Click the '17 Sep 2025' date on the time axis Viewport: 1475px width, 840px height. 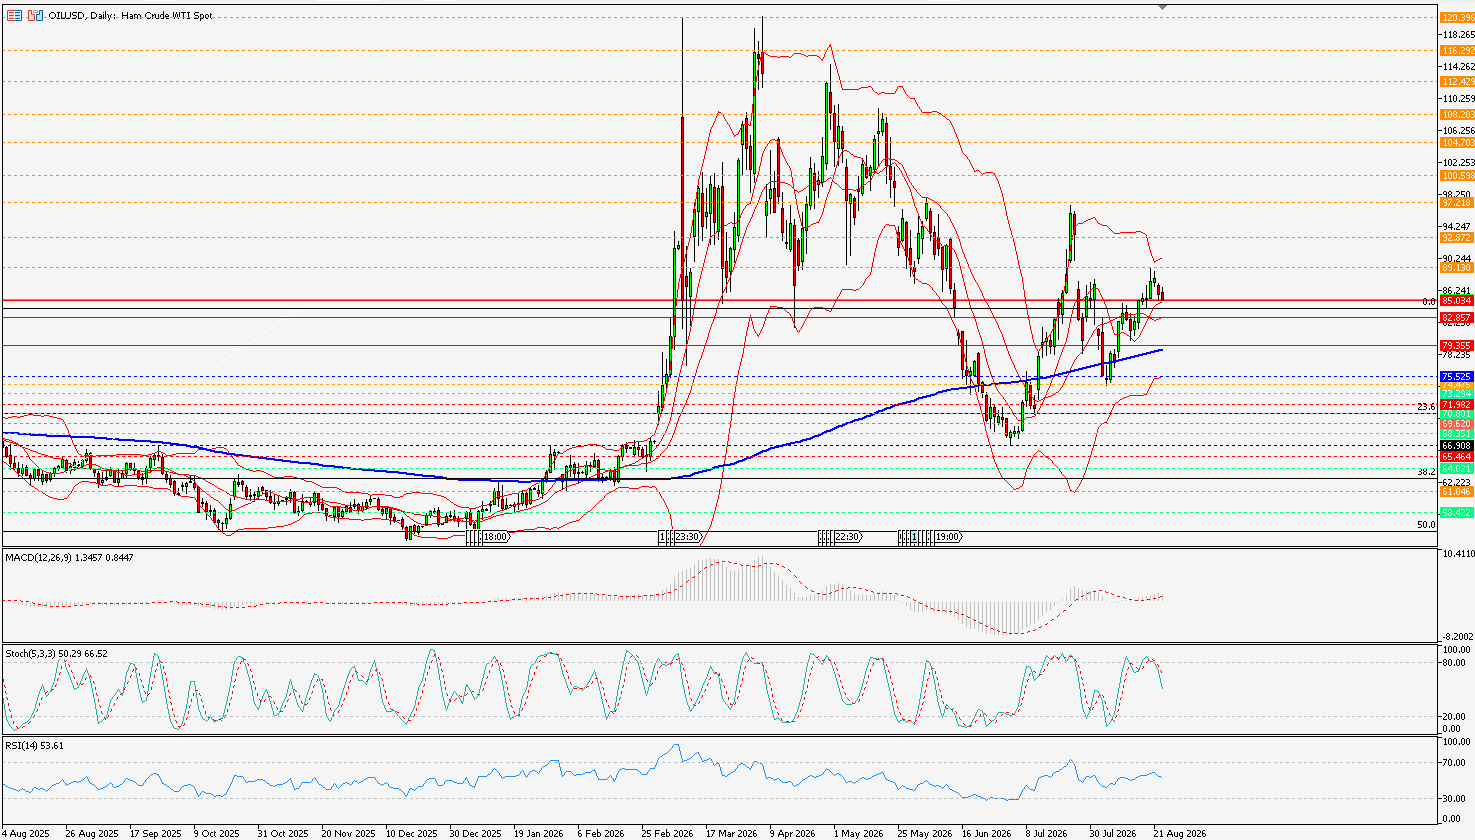(155, 833)
